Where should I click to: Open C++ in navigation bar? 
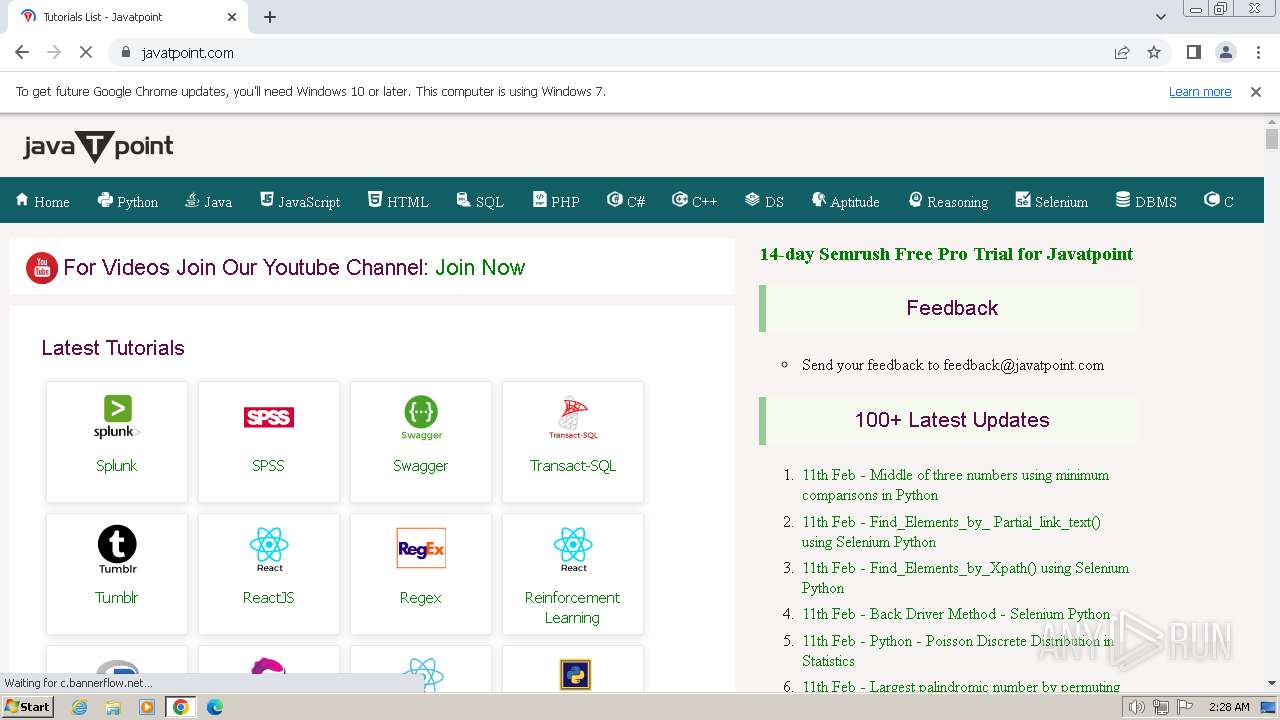(x=695, y=201)
